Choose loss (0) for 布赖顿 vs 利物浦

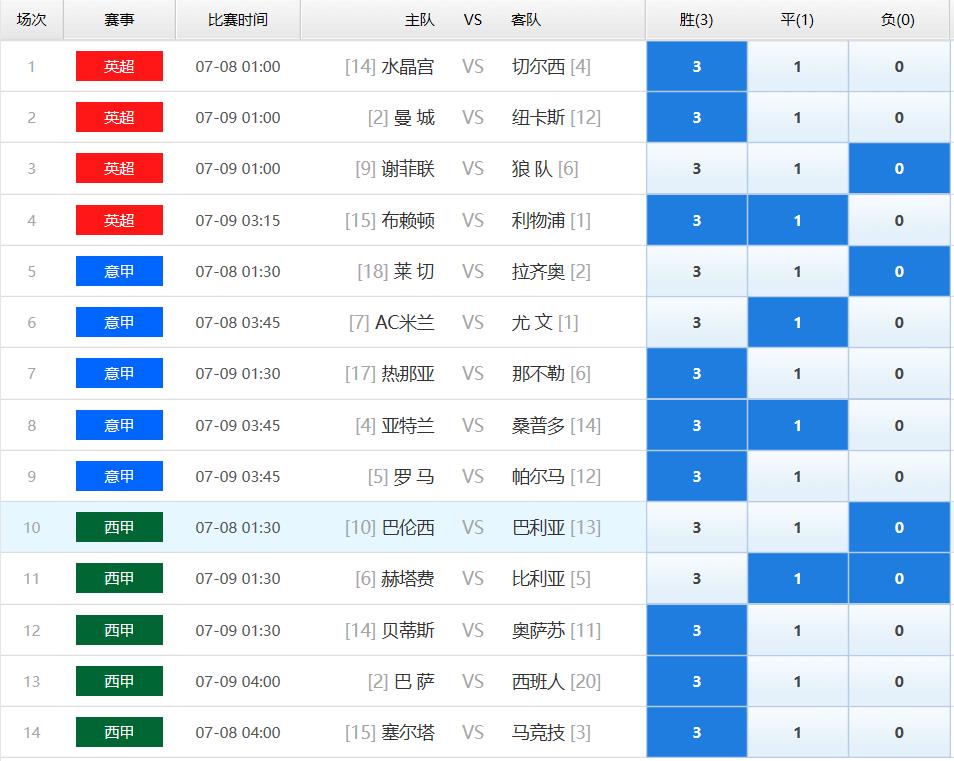point(899,220)
